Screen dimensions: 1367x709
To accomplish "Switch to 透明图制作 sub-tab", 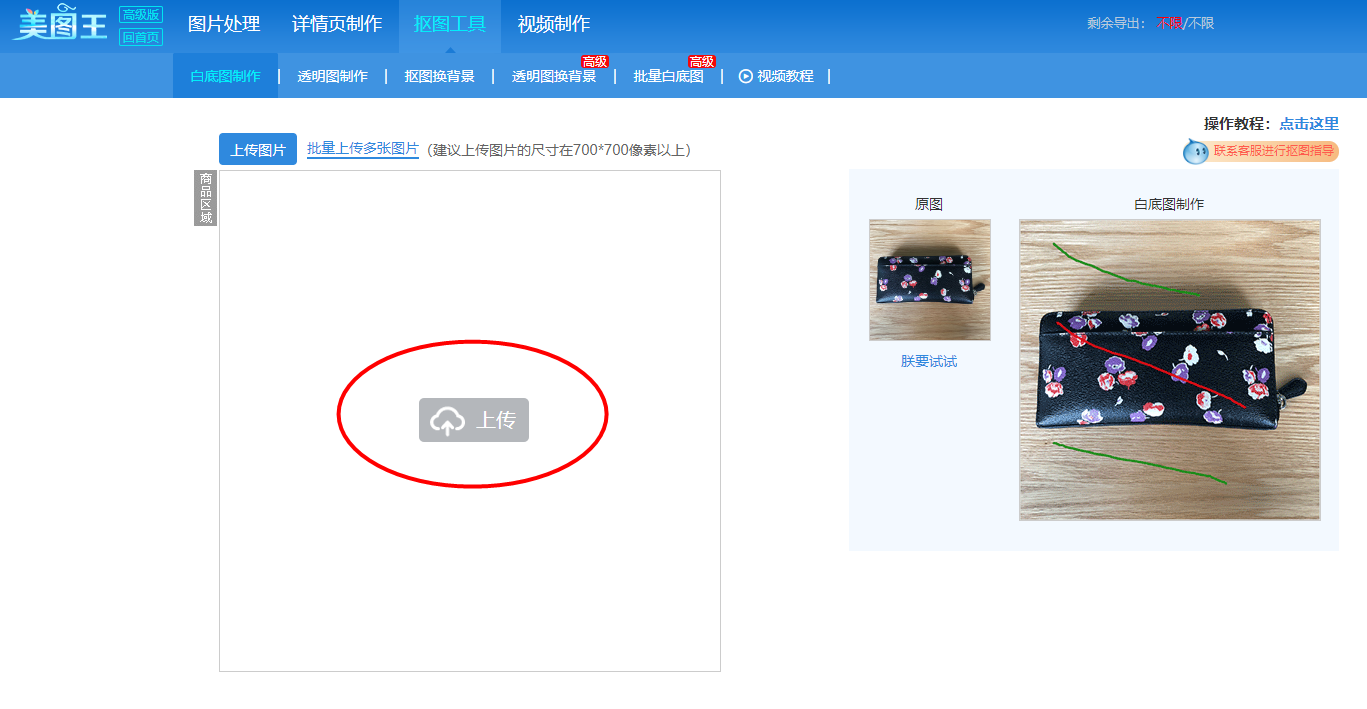I will [x=332, y=76].
